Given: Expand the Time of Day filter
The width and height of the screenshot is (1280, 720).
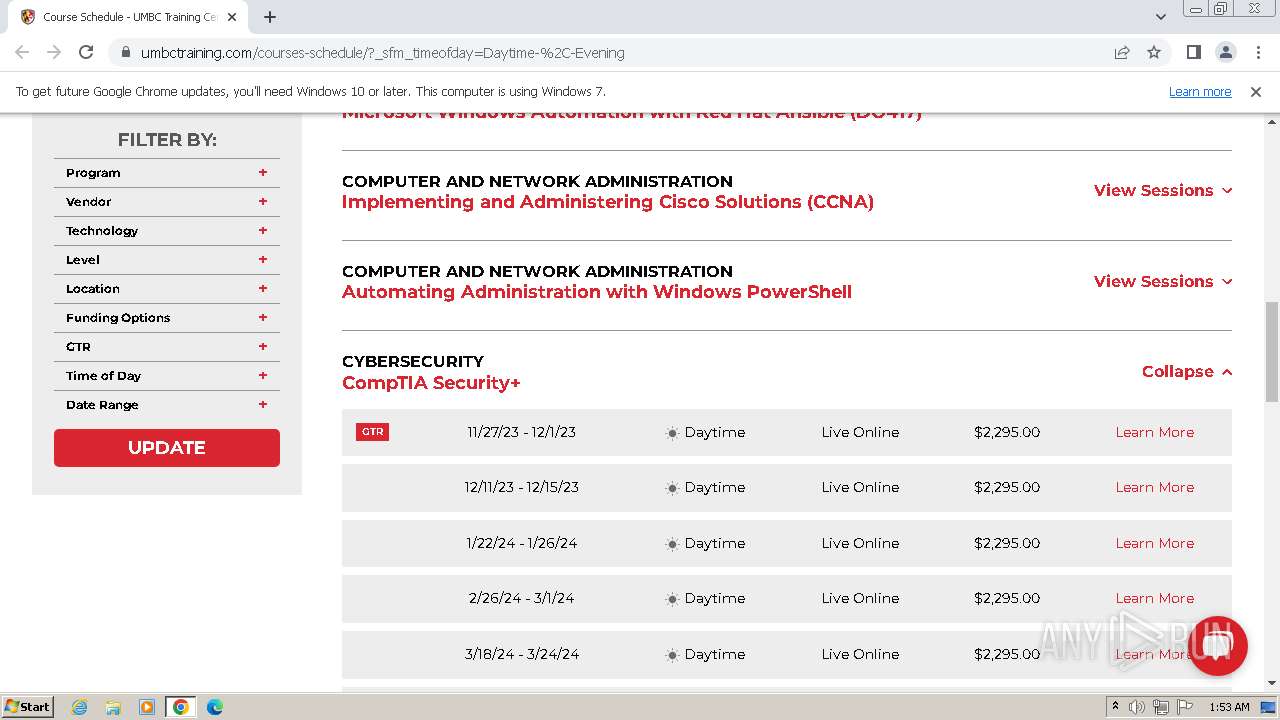Looking at the screenshot, I should tap(167, 376).
